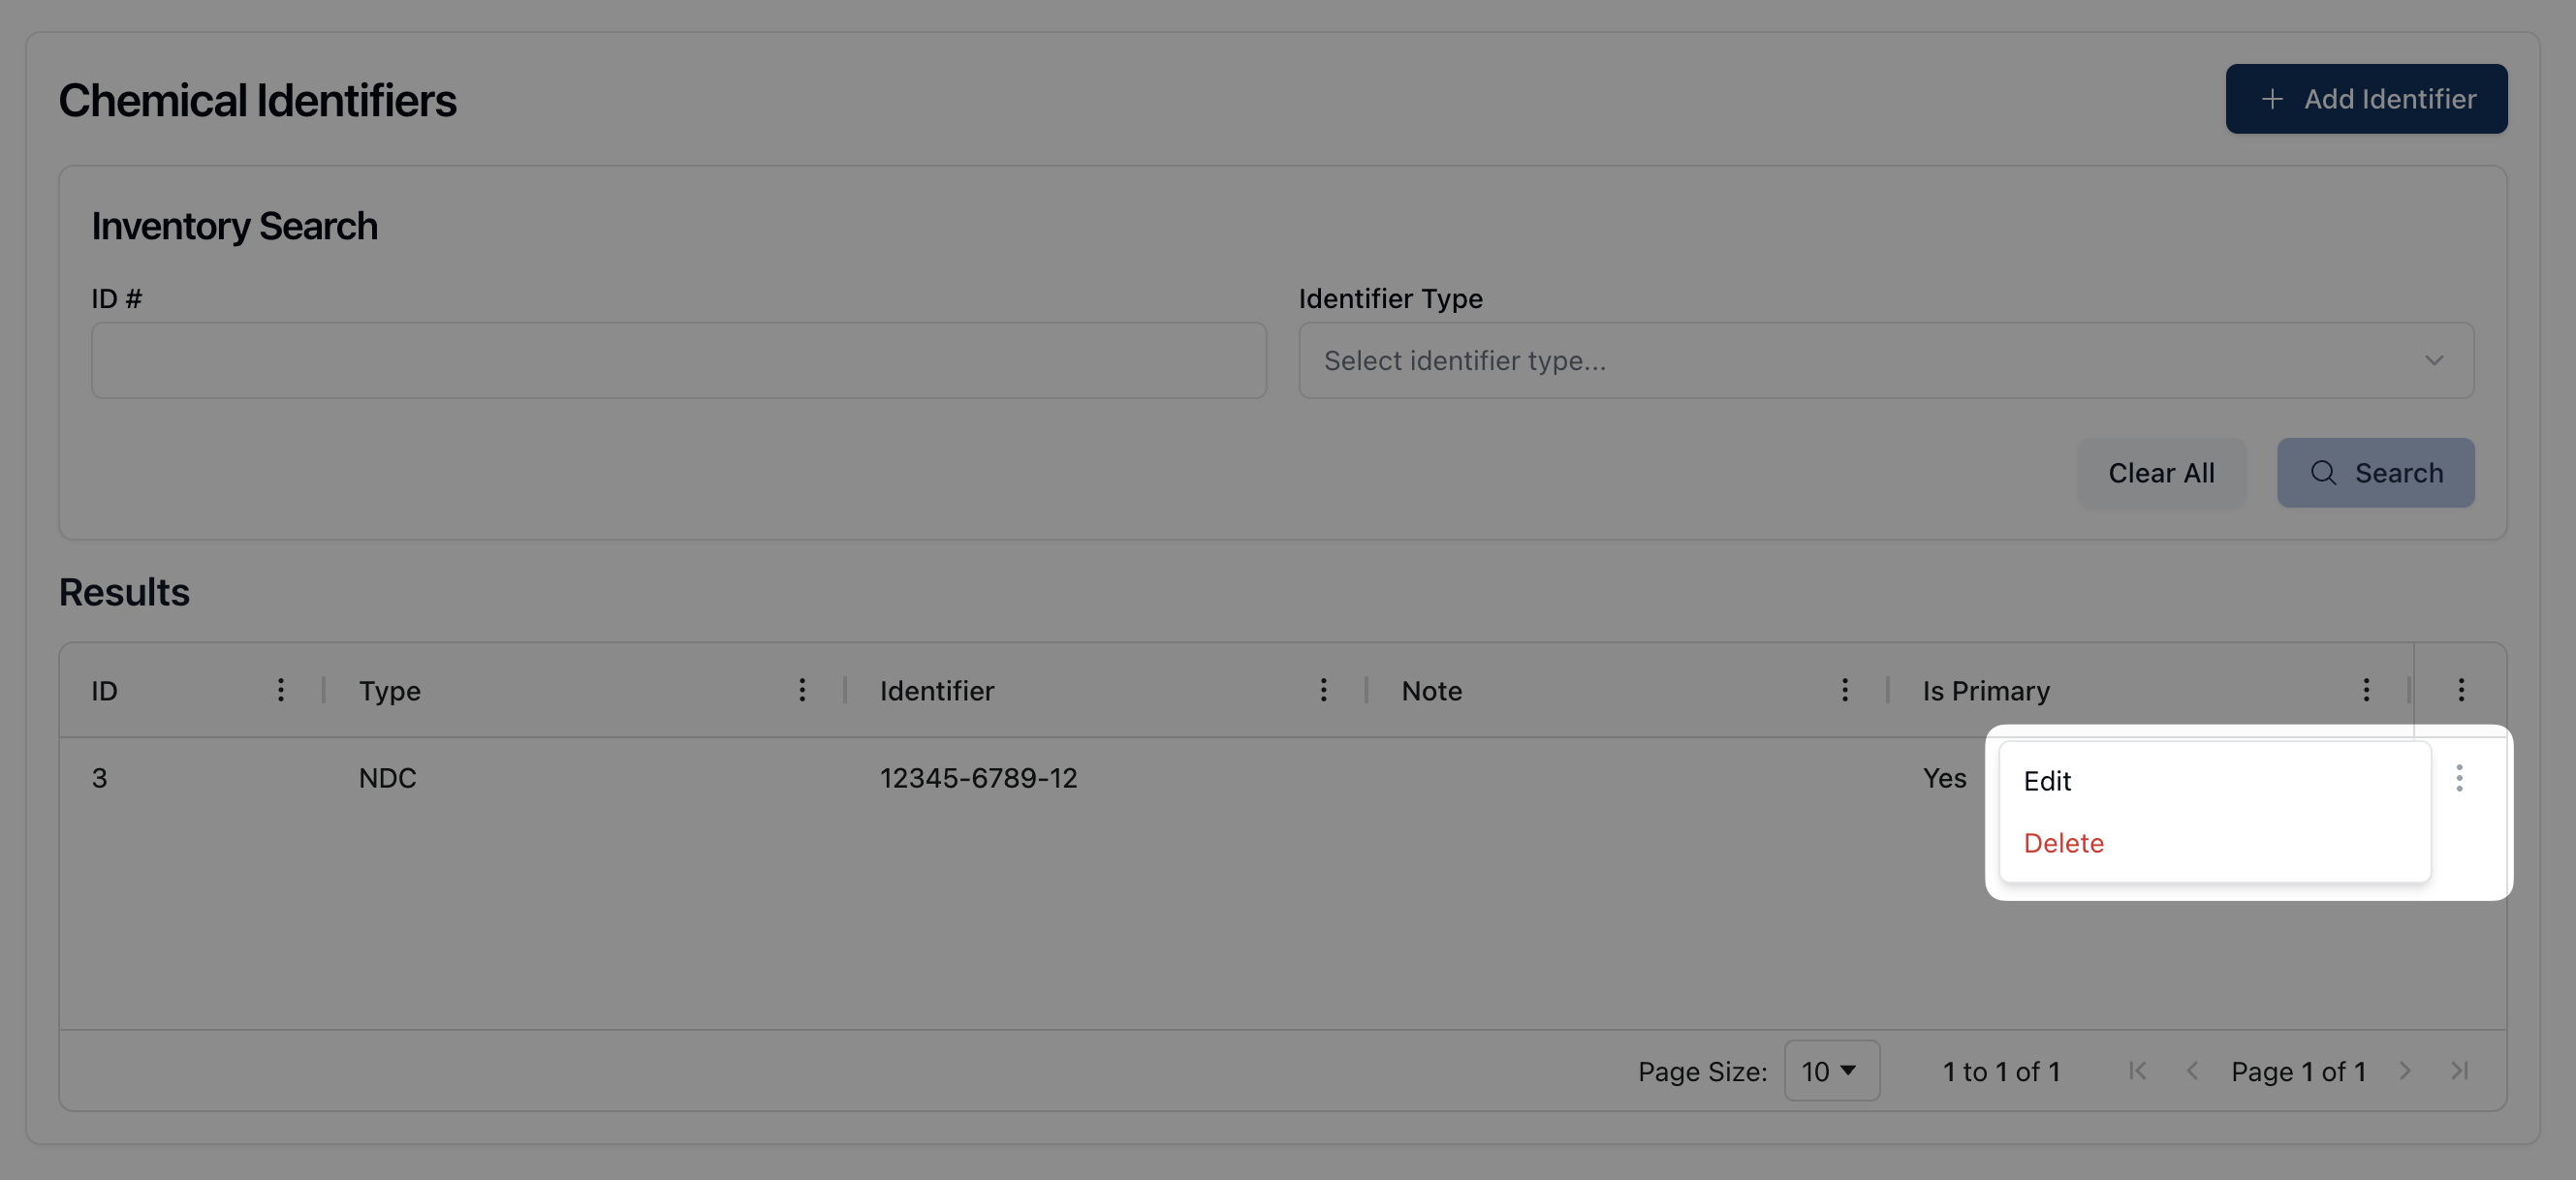Open the Page Size dropdown
Viewport: 2576px width, 1180px height.
pos(1831,1071)
